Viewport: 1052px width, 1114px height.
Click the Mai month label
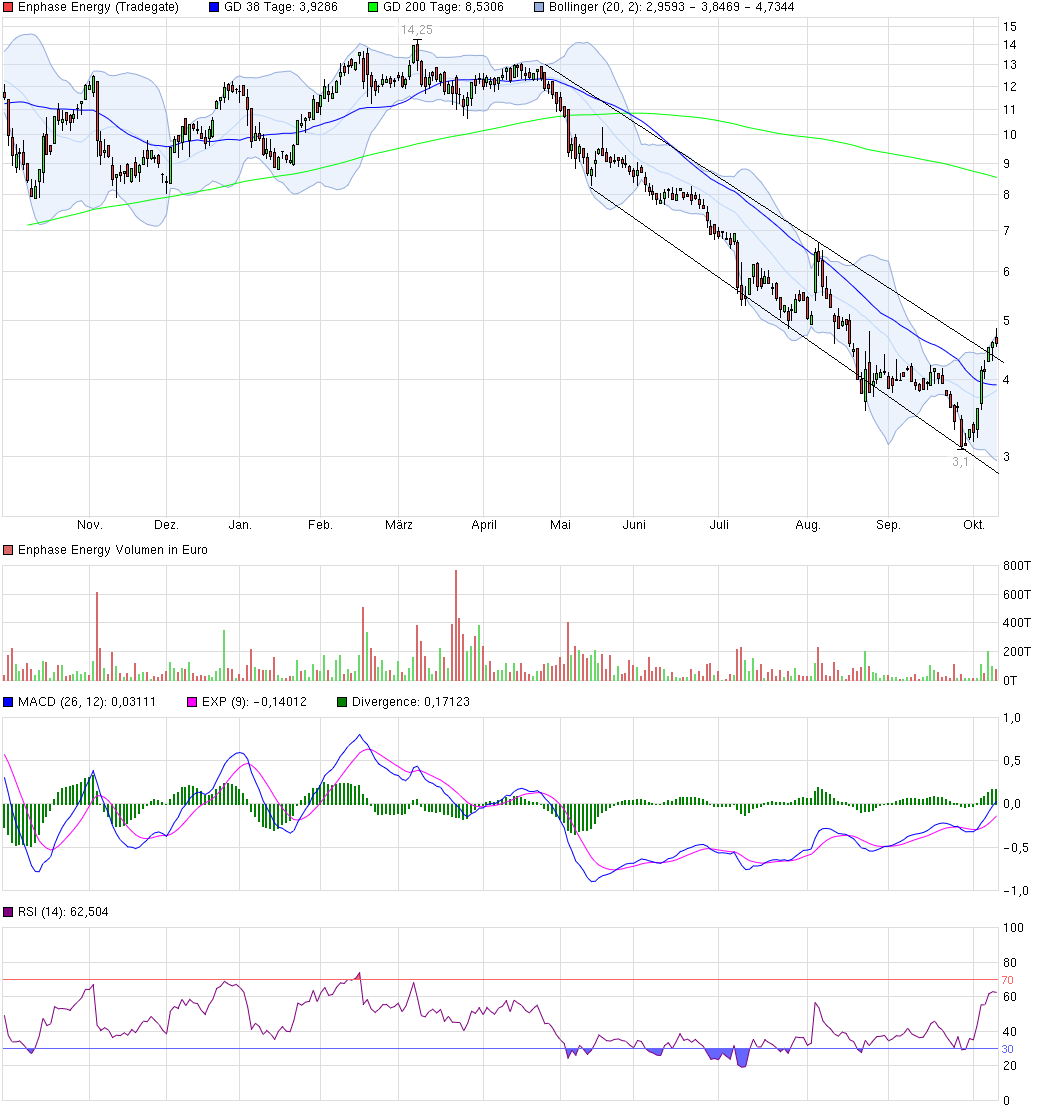(x=560, y=525)
